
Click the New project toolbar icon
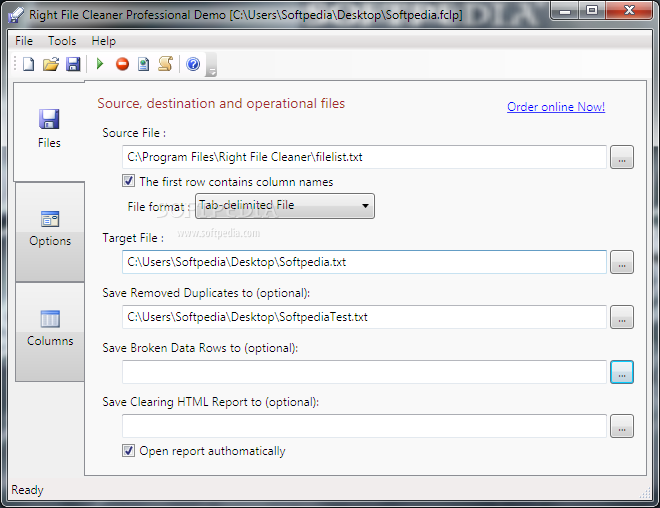point(29,64)
